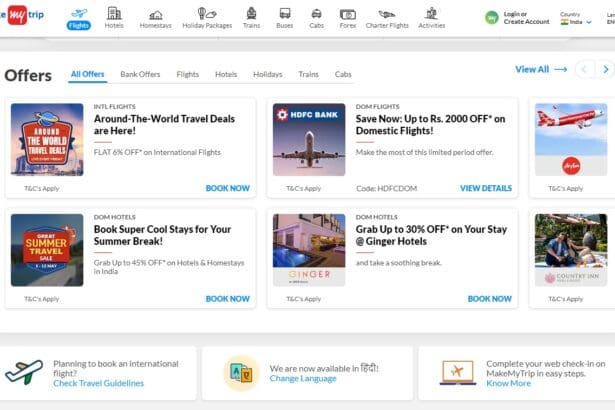Click the Around-The-World Travel Deals heading

pos(164,125)
